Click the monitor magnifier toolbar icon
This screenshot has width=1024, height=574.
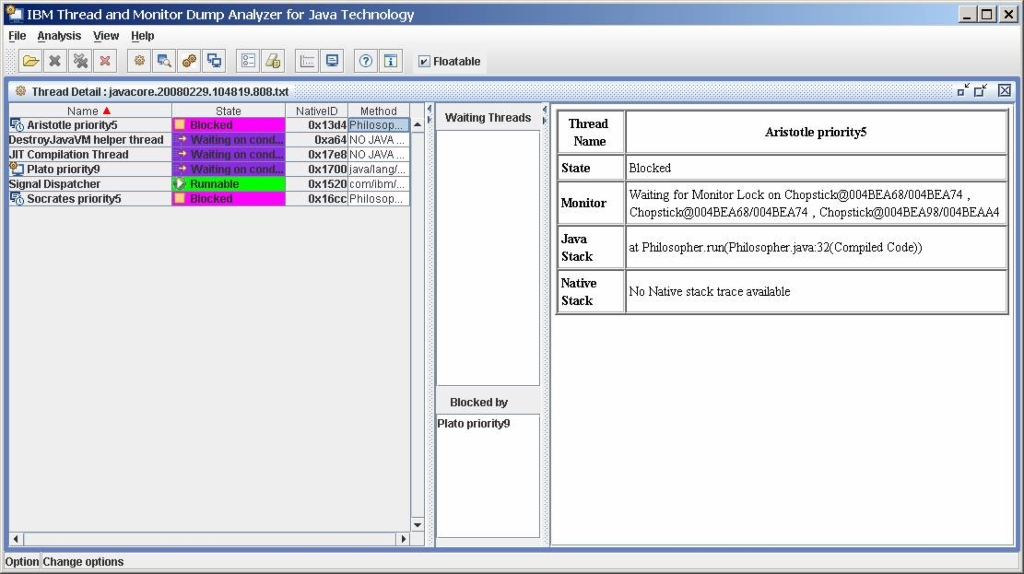pyautogui.click(x=164, y=61)
